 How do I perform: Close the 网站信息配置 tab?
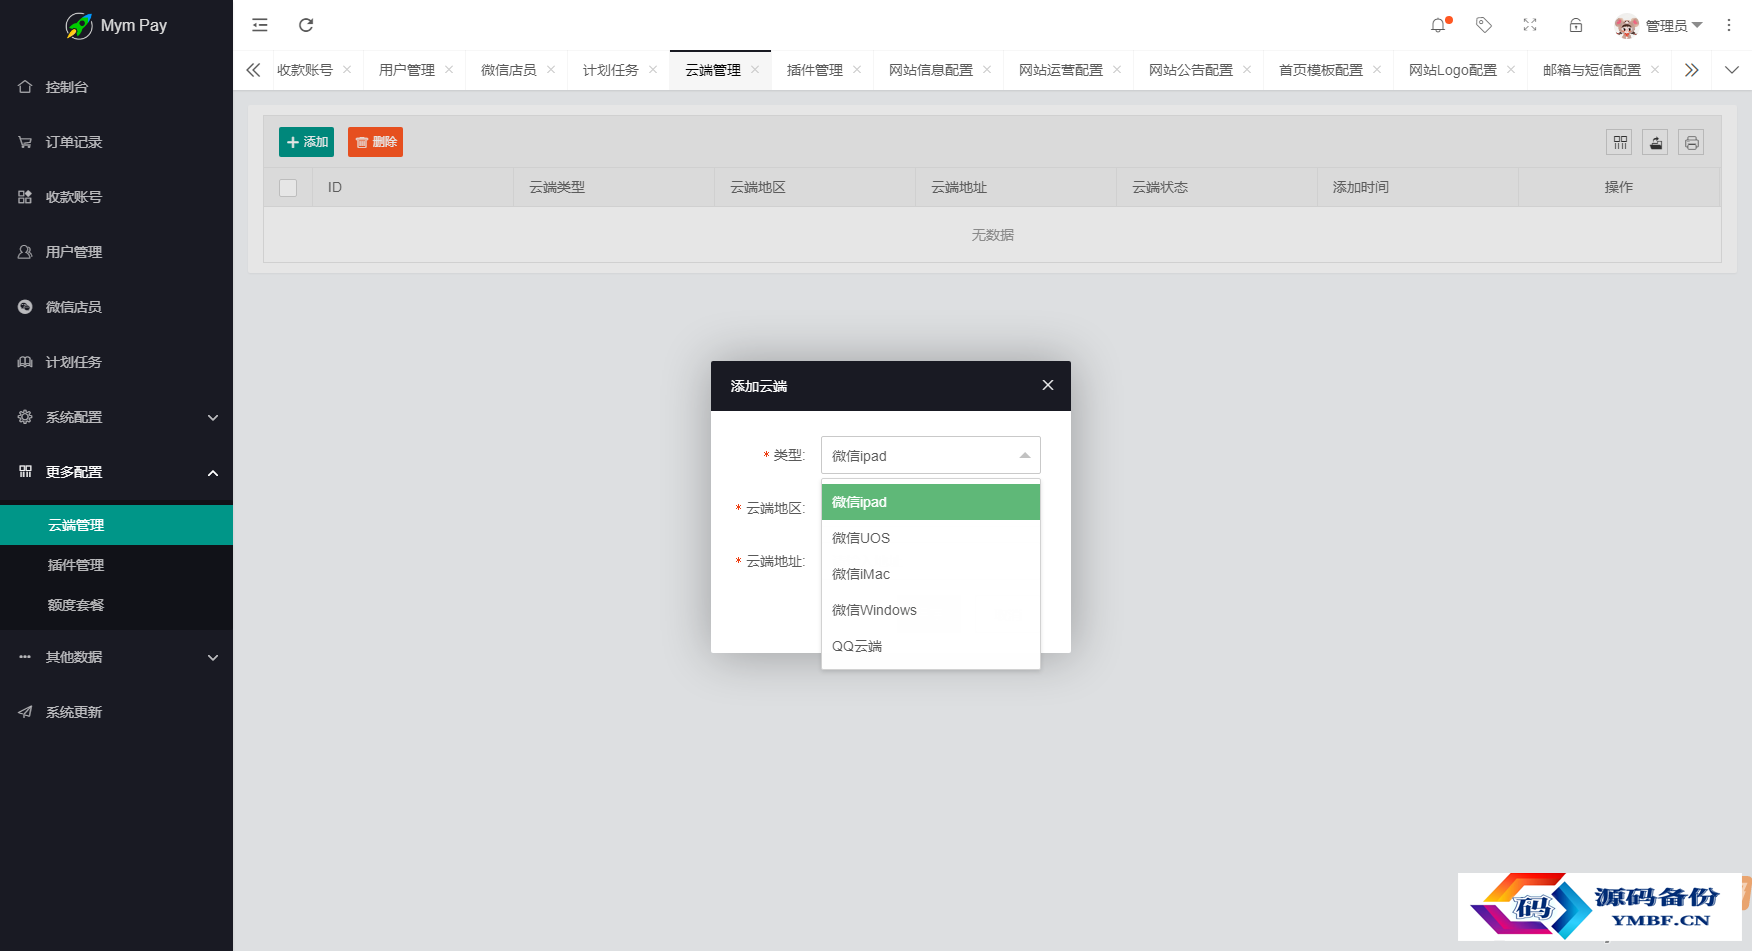point(987,70)
